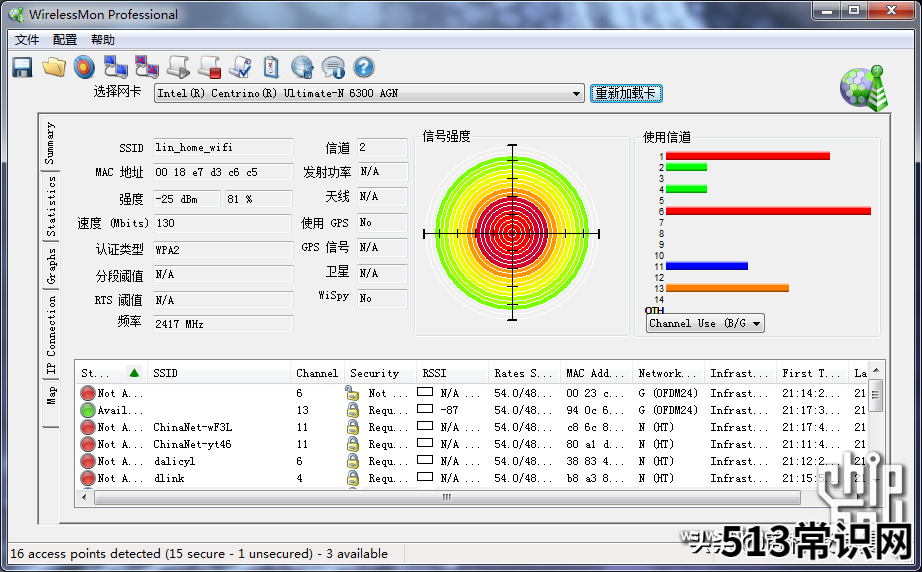
Task: Click the red target bullseye toolbar icon
Action: 84,68
